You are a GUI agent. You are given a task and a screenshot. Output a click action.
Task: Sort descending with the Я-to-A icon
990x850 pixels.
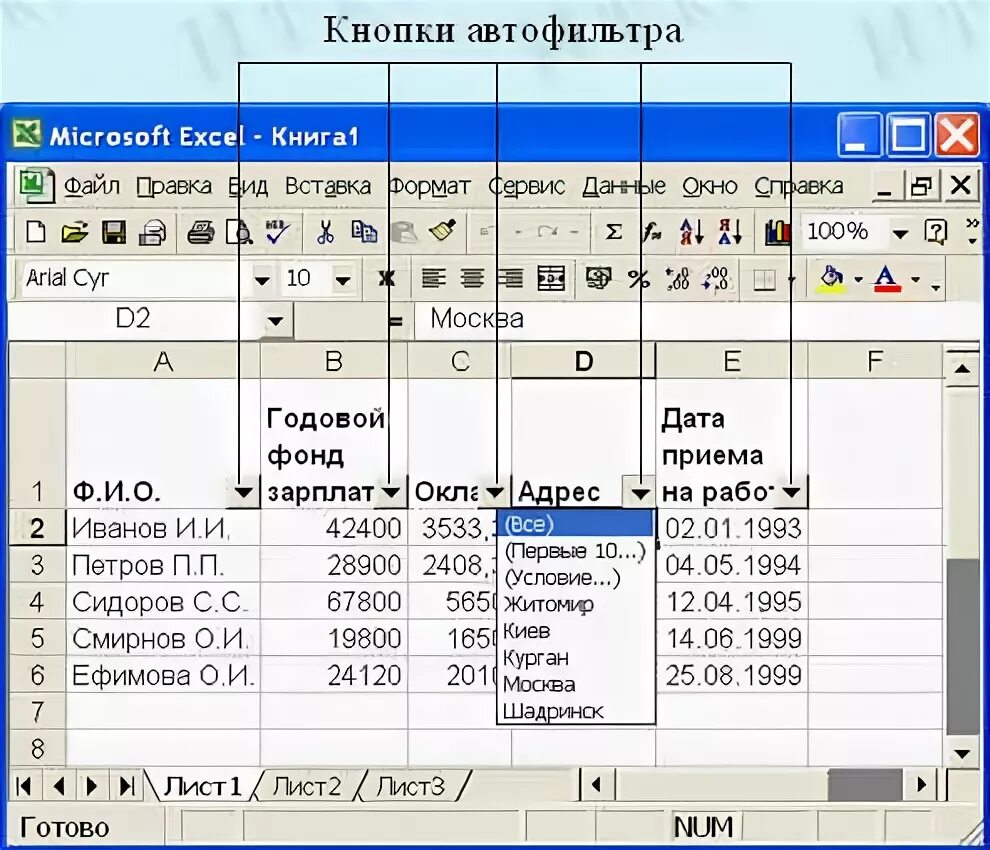(730, 232)
